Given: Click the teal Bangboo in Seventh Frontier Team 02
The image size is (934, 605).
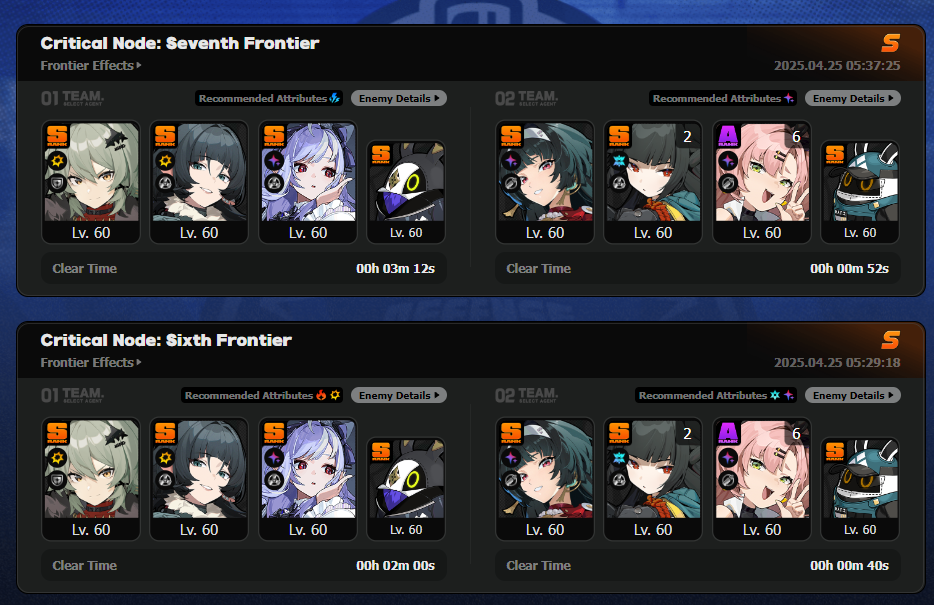Looking at the screenshot, I should 860,192.
